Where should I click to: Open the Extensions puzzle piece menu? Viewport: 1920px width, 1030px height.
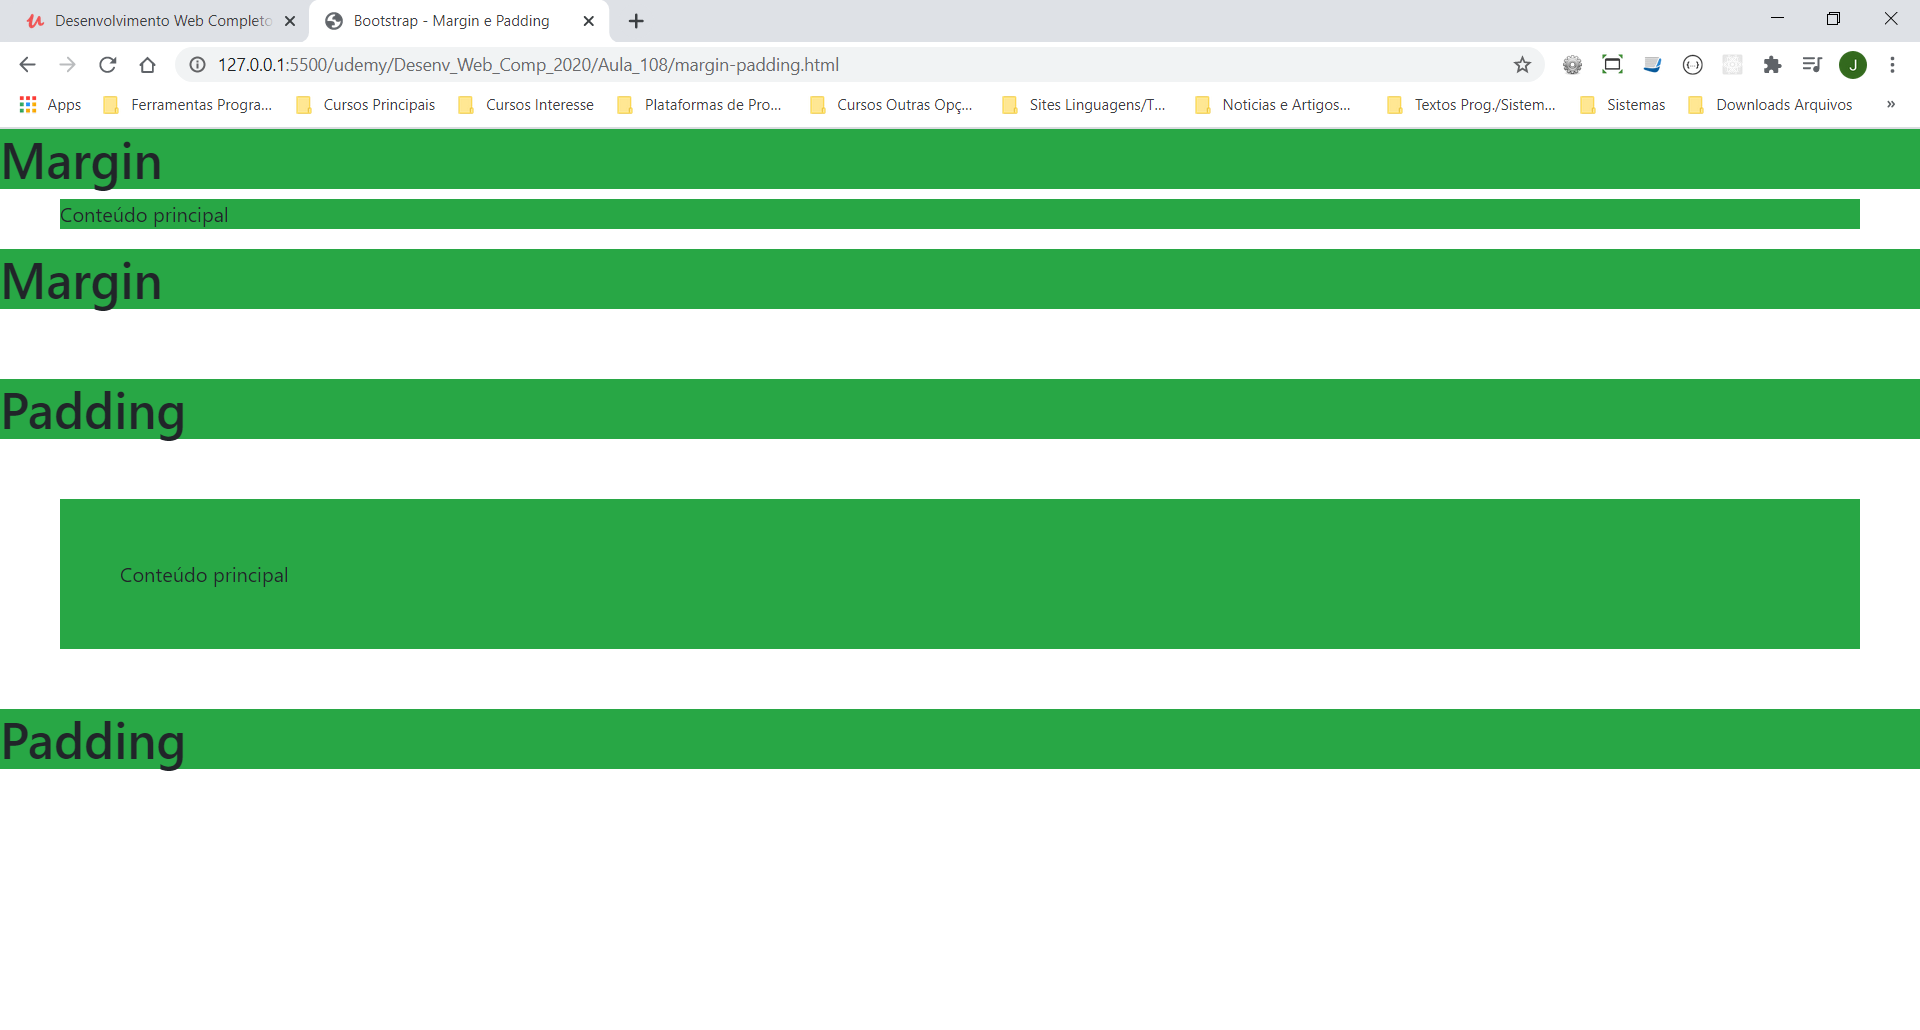click(x=1772, y=65)
